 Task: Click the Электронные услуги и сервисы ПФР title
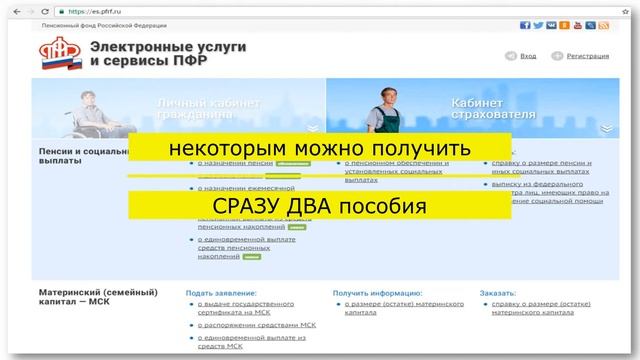(168, 53)
